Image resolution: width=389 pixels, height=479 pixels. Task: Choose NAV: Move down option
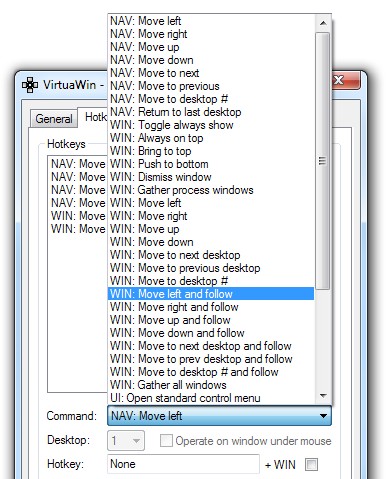click(x=211, y=60)
